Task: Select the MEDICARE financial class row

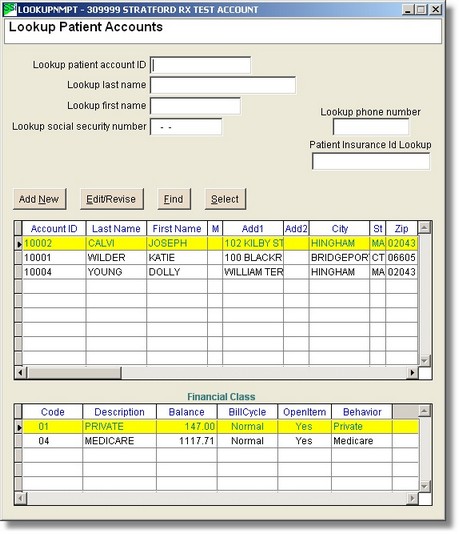Action: [220, 441]
